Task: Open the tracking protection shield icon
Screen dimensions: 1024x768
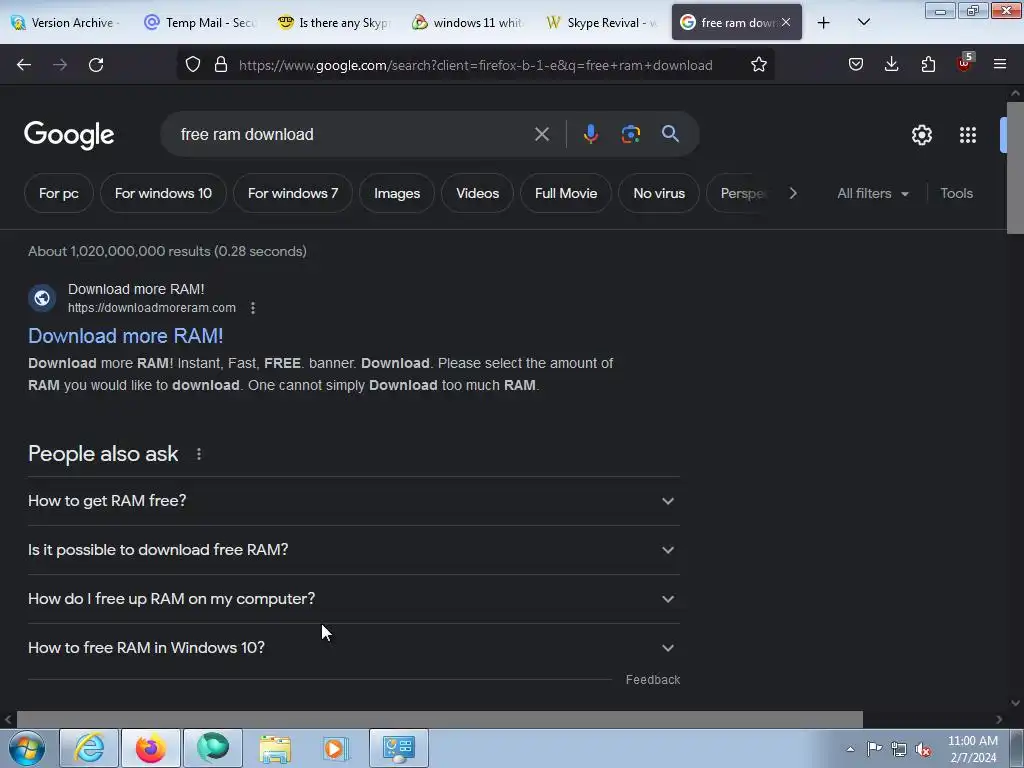Action: [193, 65]
